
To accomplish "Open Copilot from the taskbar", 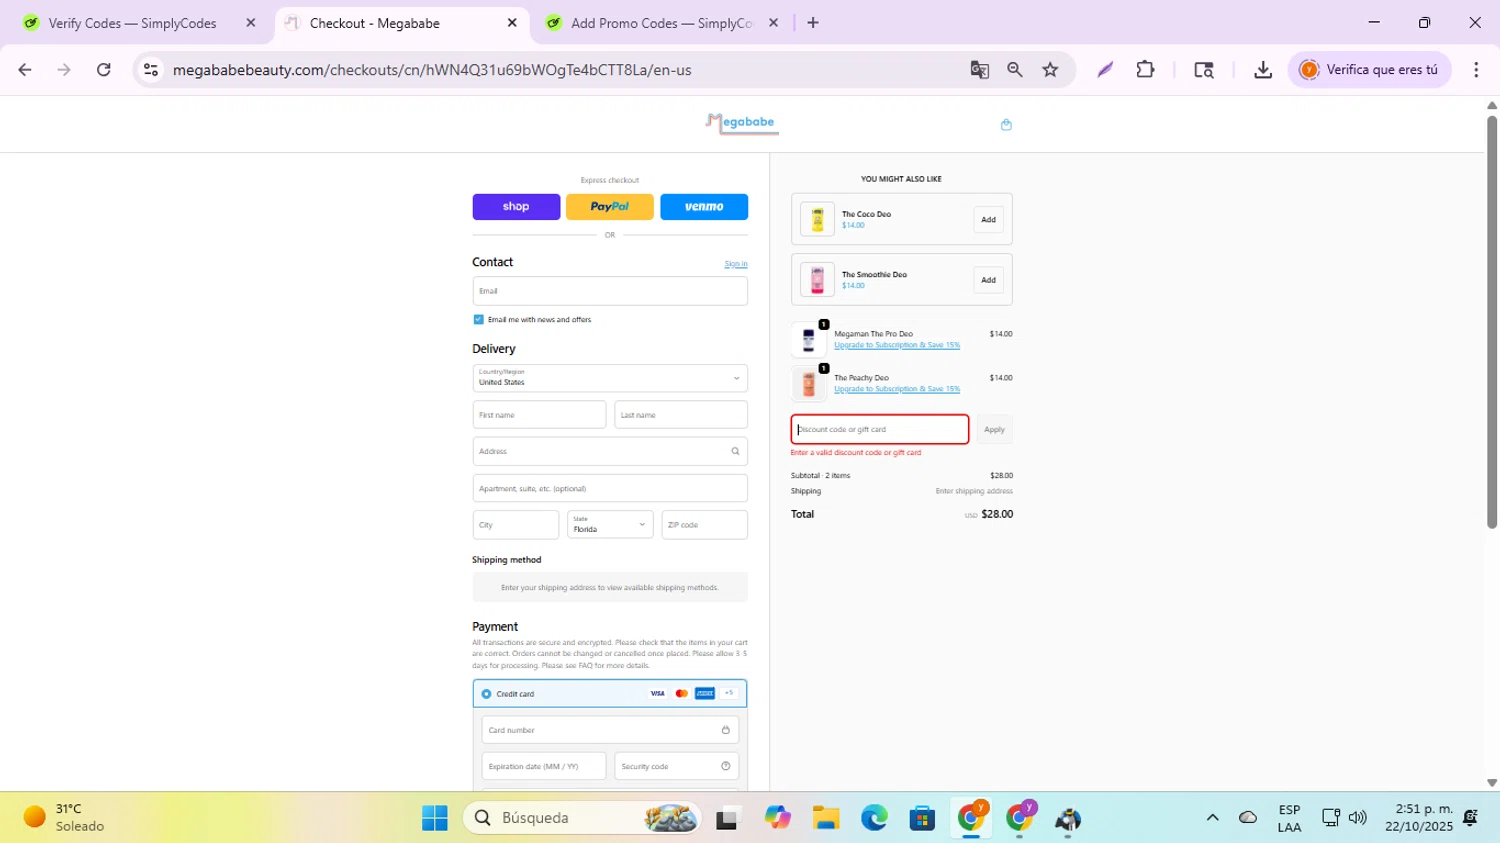I will (777, 818).
